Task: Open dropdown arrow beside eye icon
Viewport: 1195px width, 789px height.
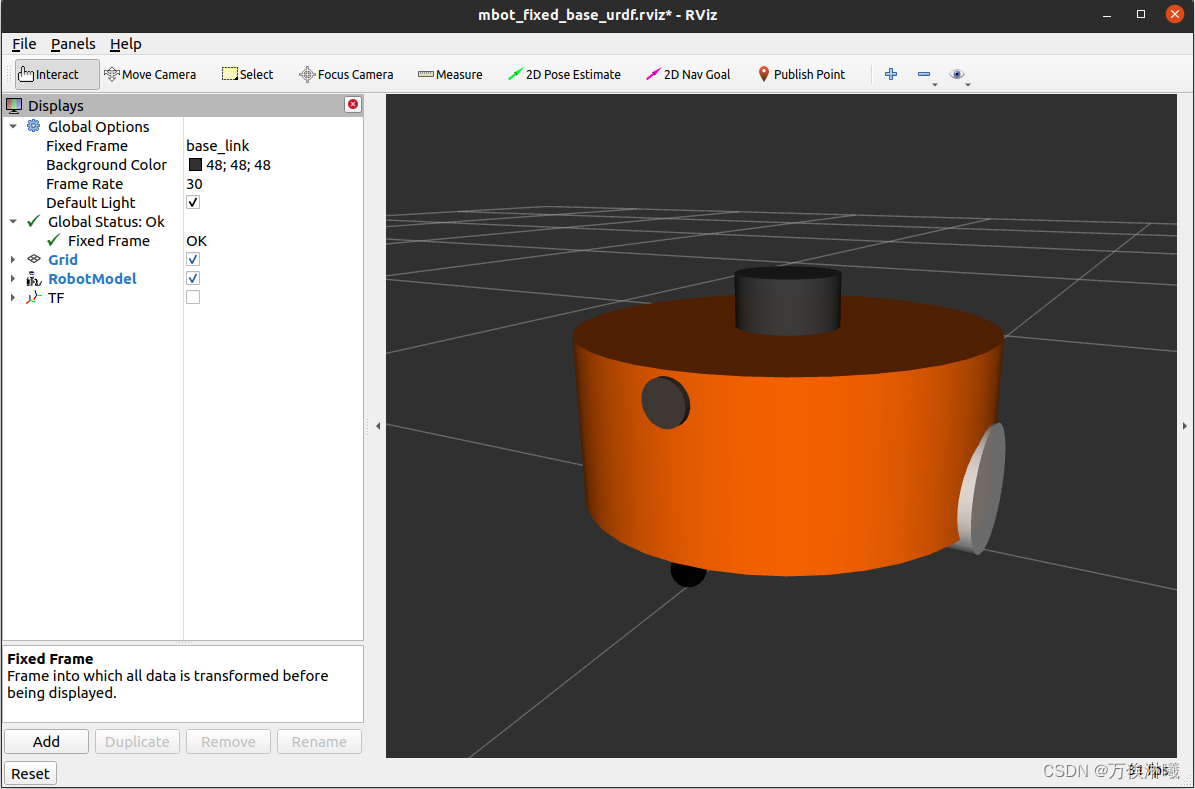Action: click(968, 85)
